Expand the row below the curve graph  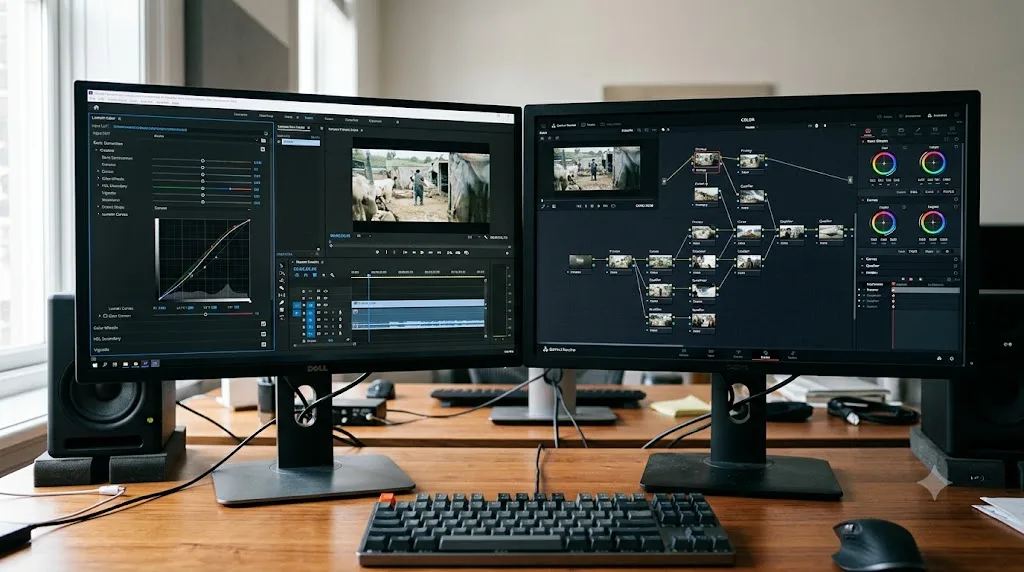click(99, 315)
